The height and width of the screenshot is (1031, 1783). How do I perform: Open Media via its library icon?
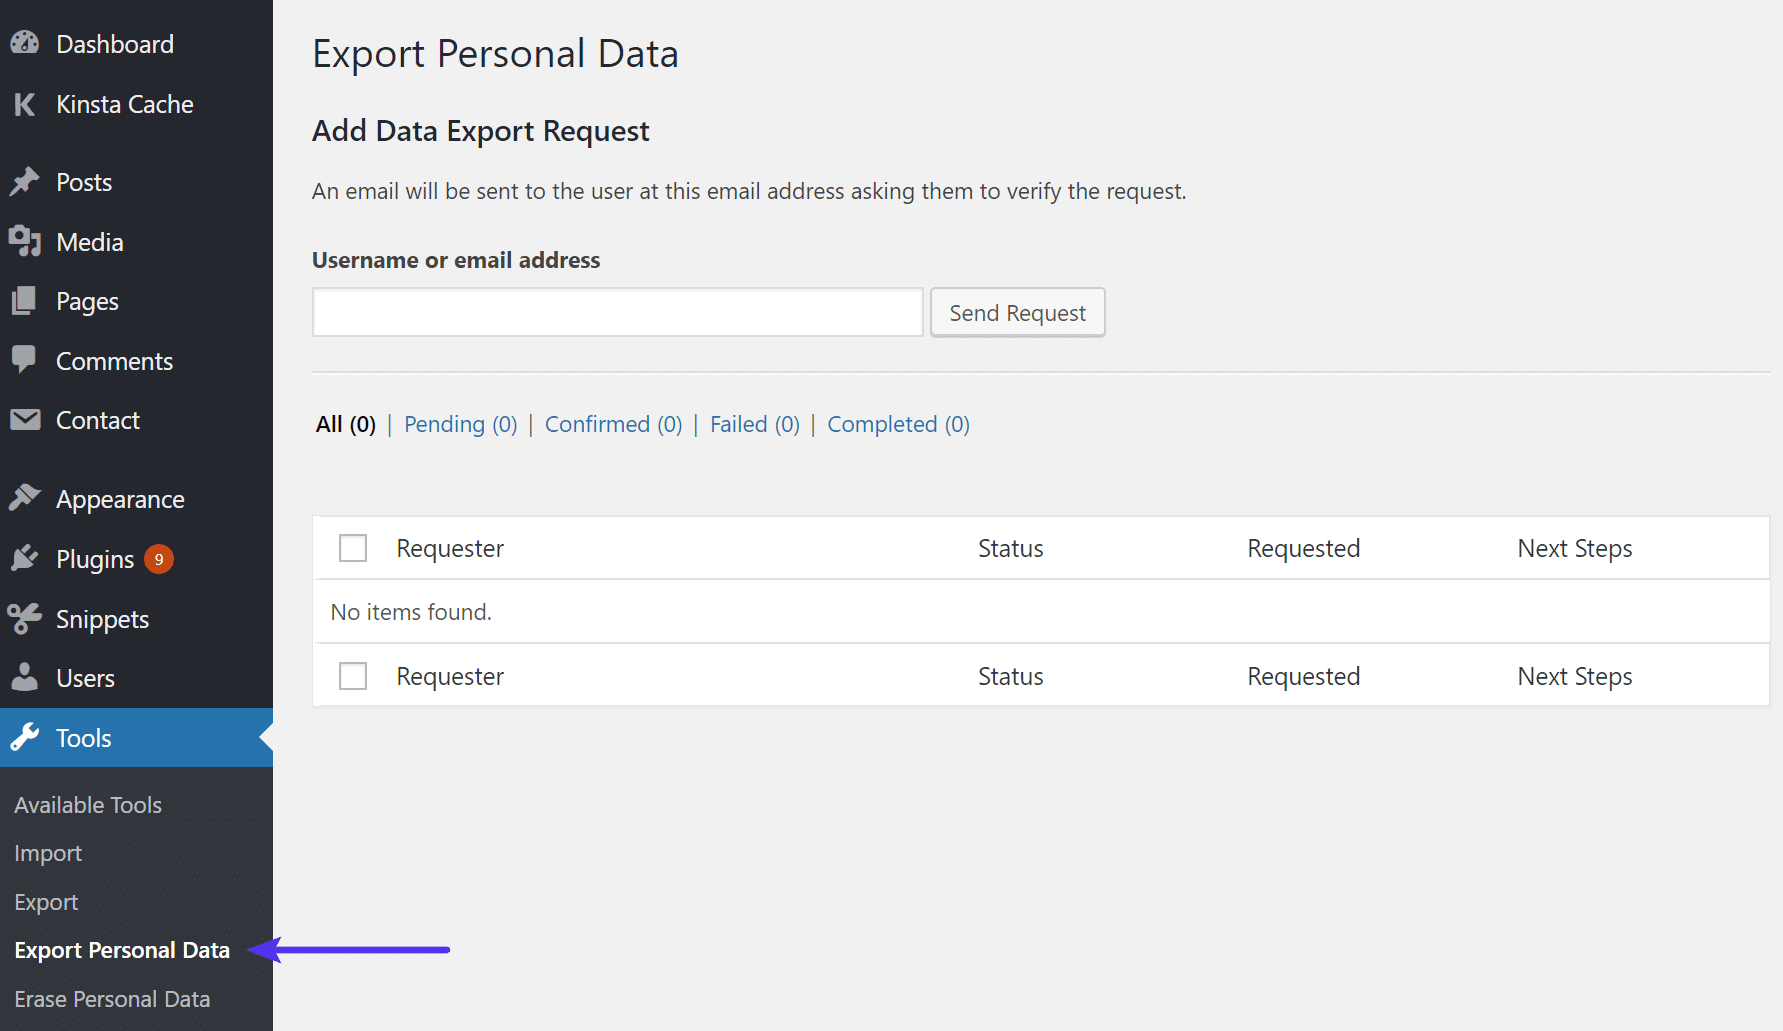pos(25,241)
